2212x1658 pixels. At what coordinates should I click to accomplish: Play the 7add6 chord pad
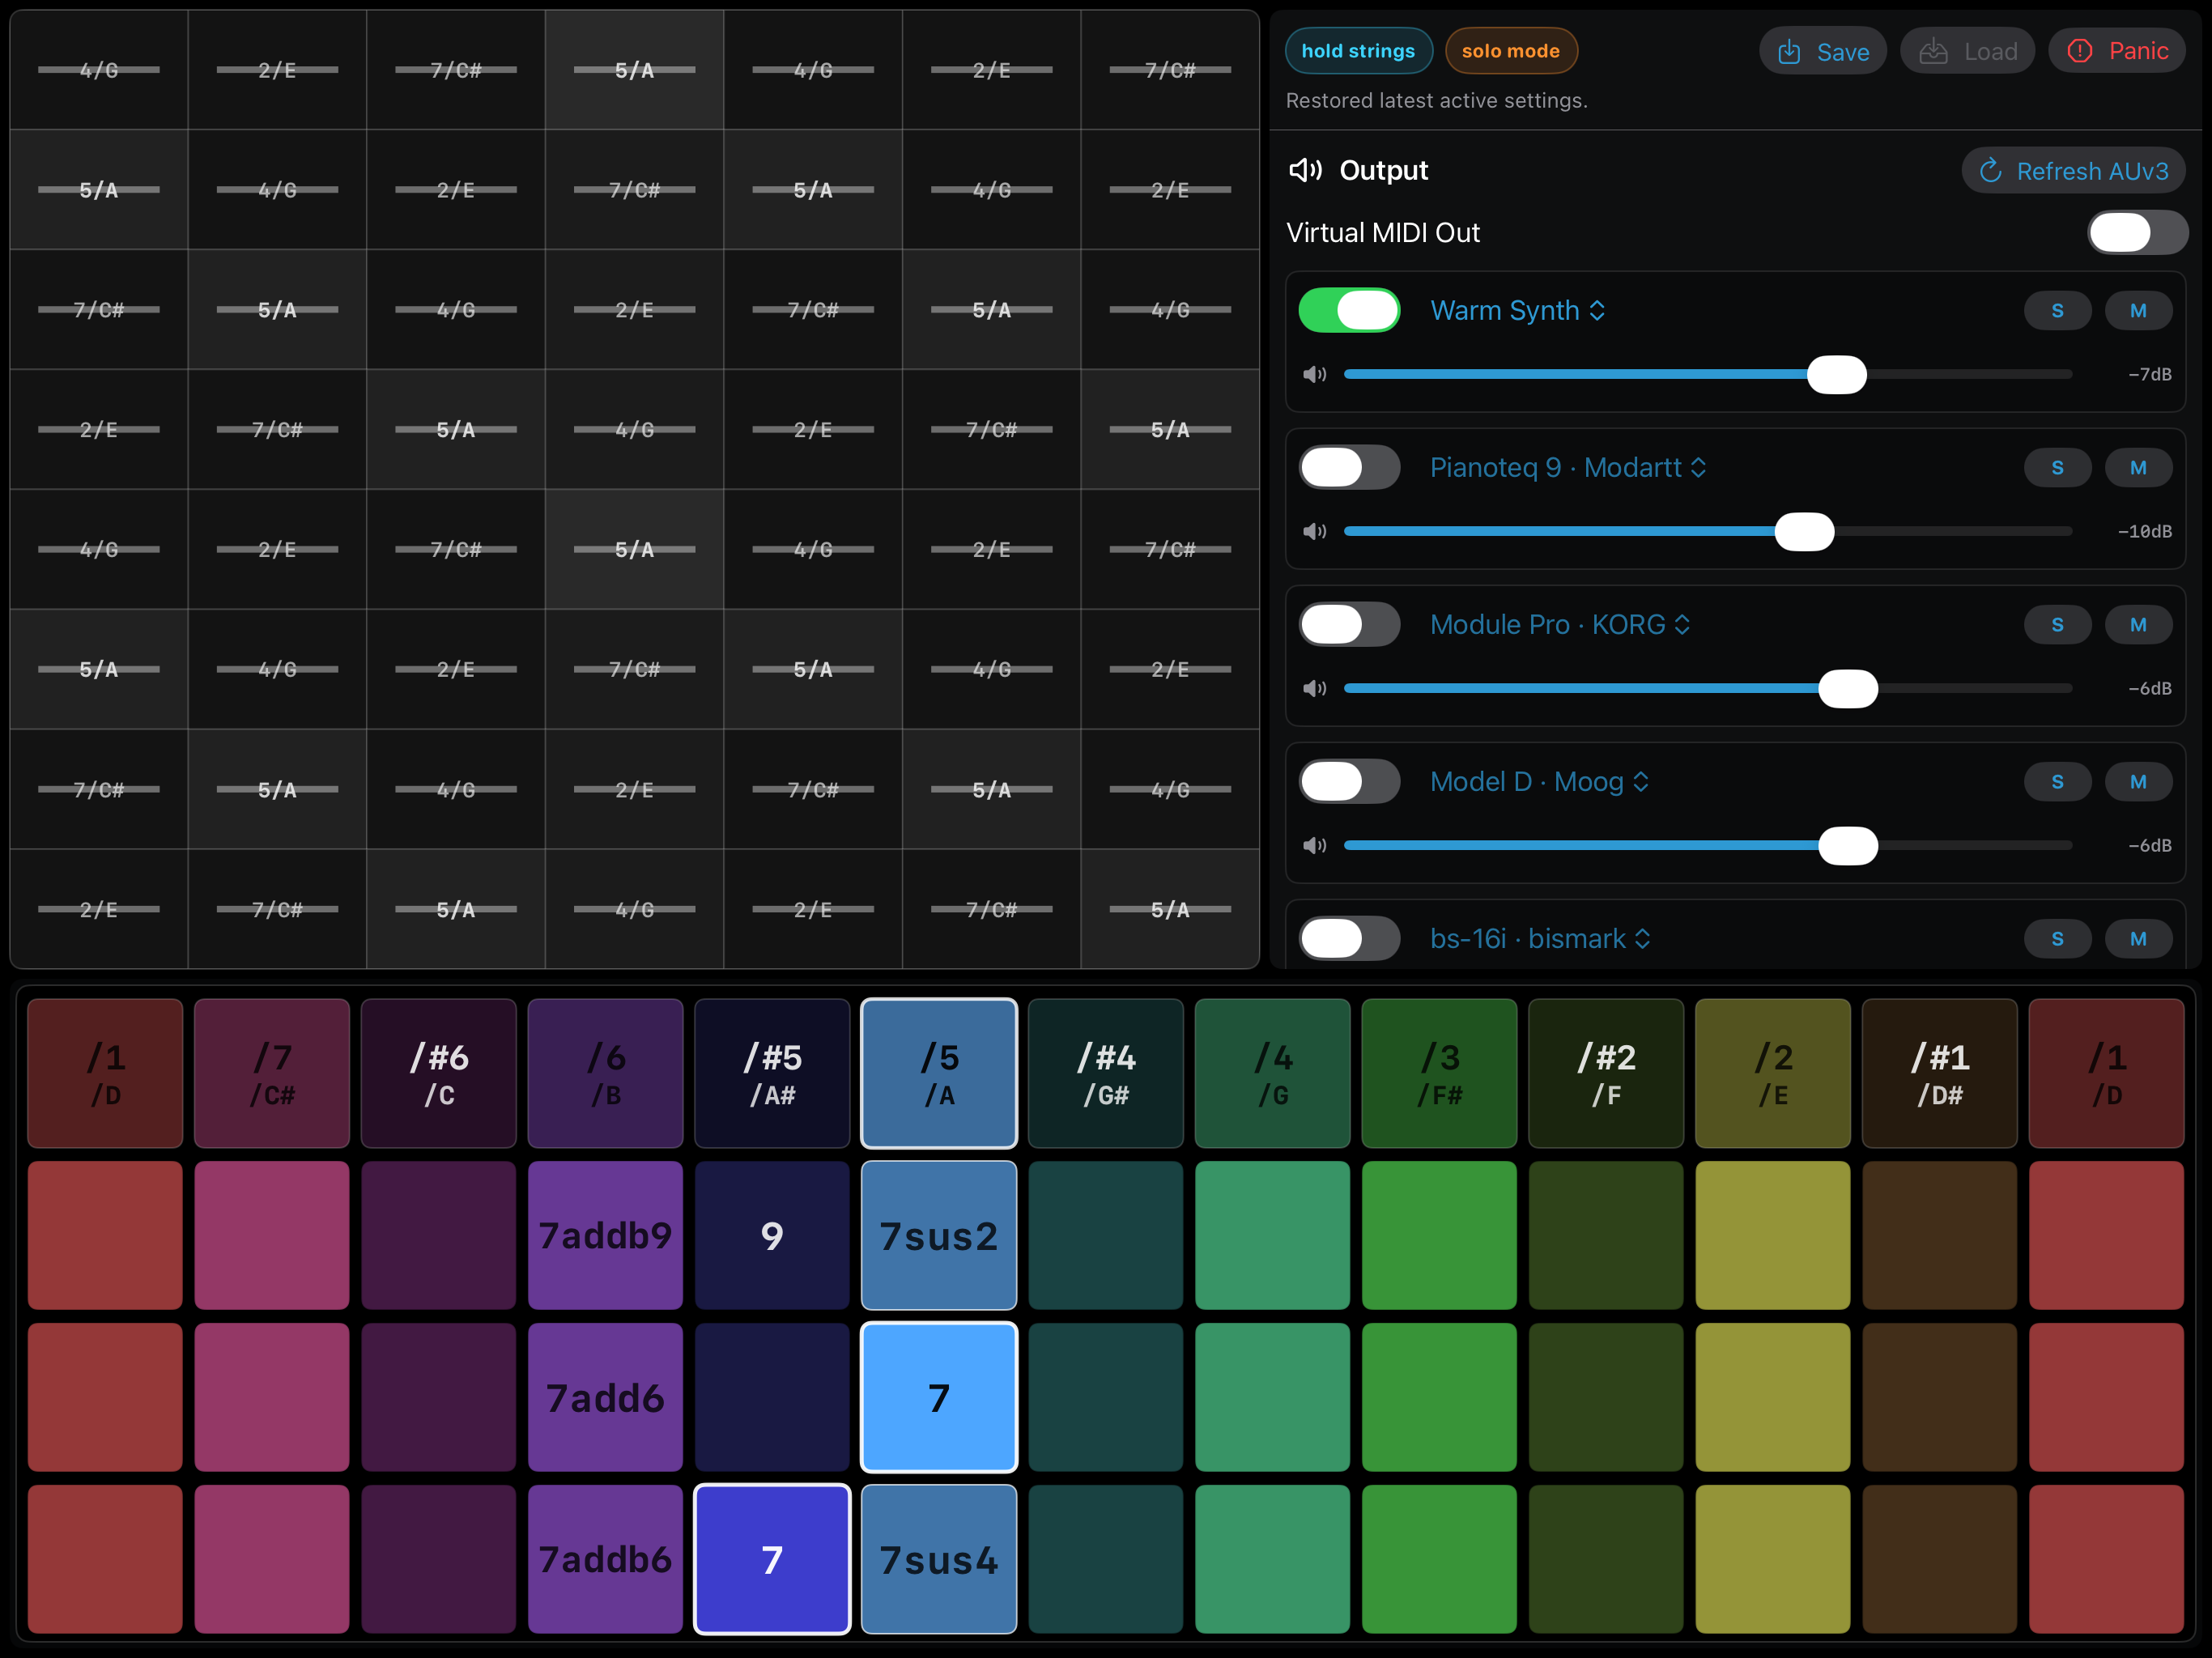[605, 1398]
